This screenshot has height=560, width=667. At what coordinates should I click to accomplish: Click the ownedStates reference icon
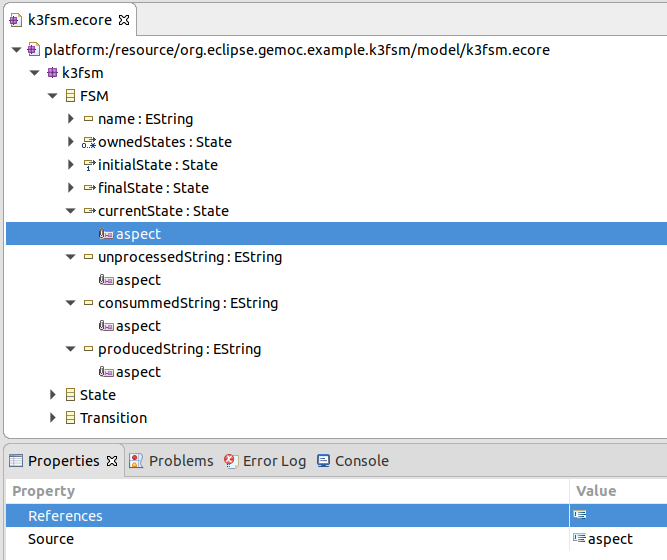pos(88,142)
